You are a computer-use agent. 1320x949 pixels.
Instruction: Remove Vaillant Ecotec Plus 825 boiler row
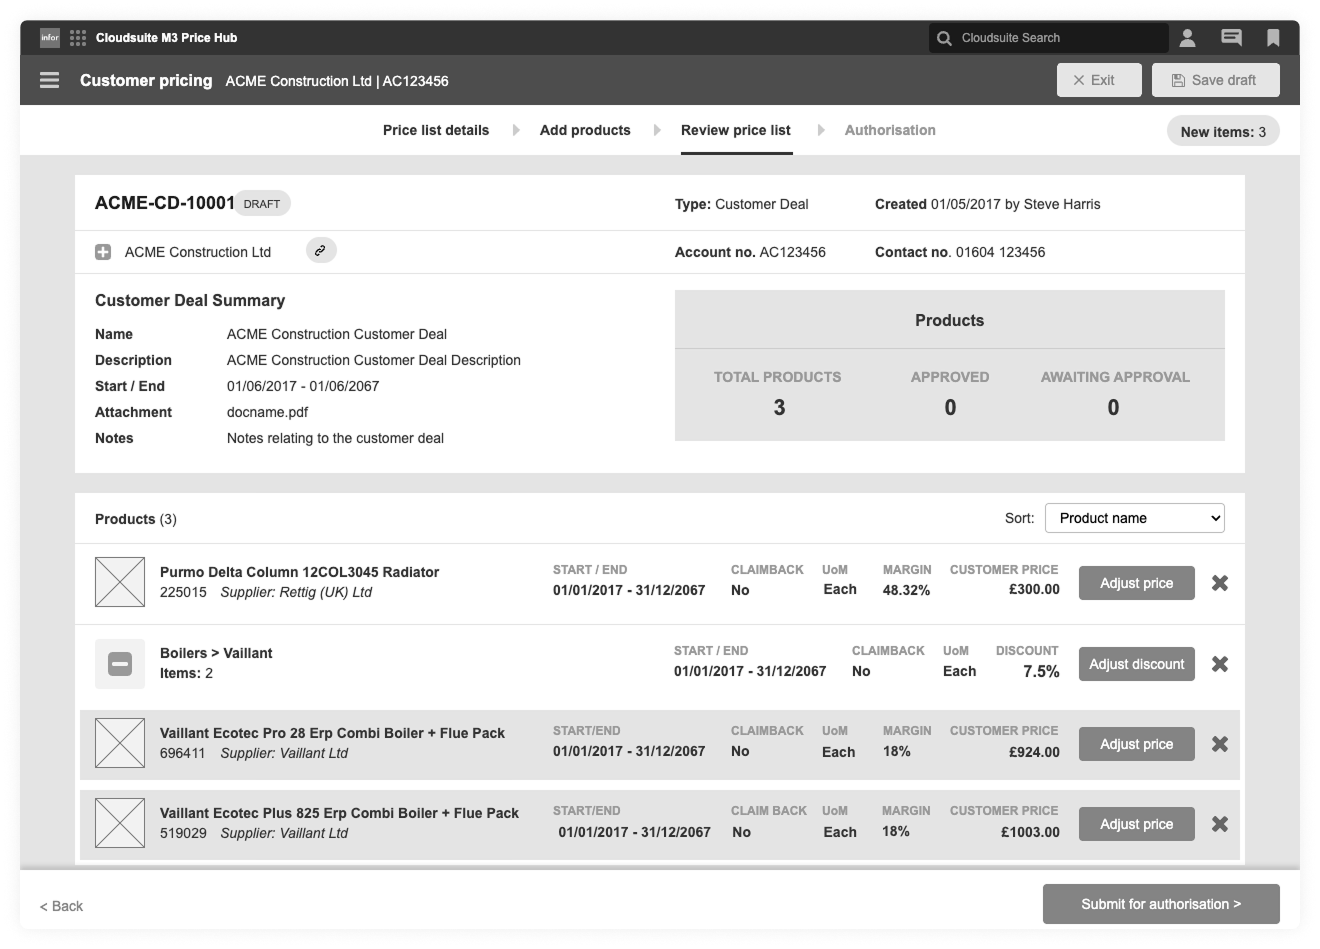[1220, 824]
